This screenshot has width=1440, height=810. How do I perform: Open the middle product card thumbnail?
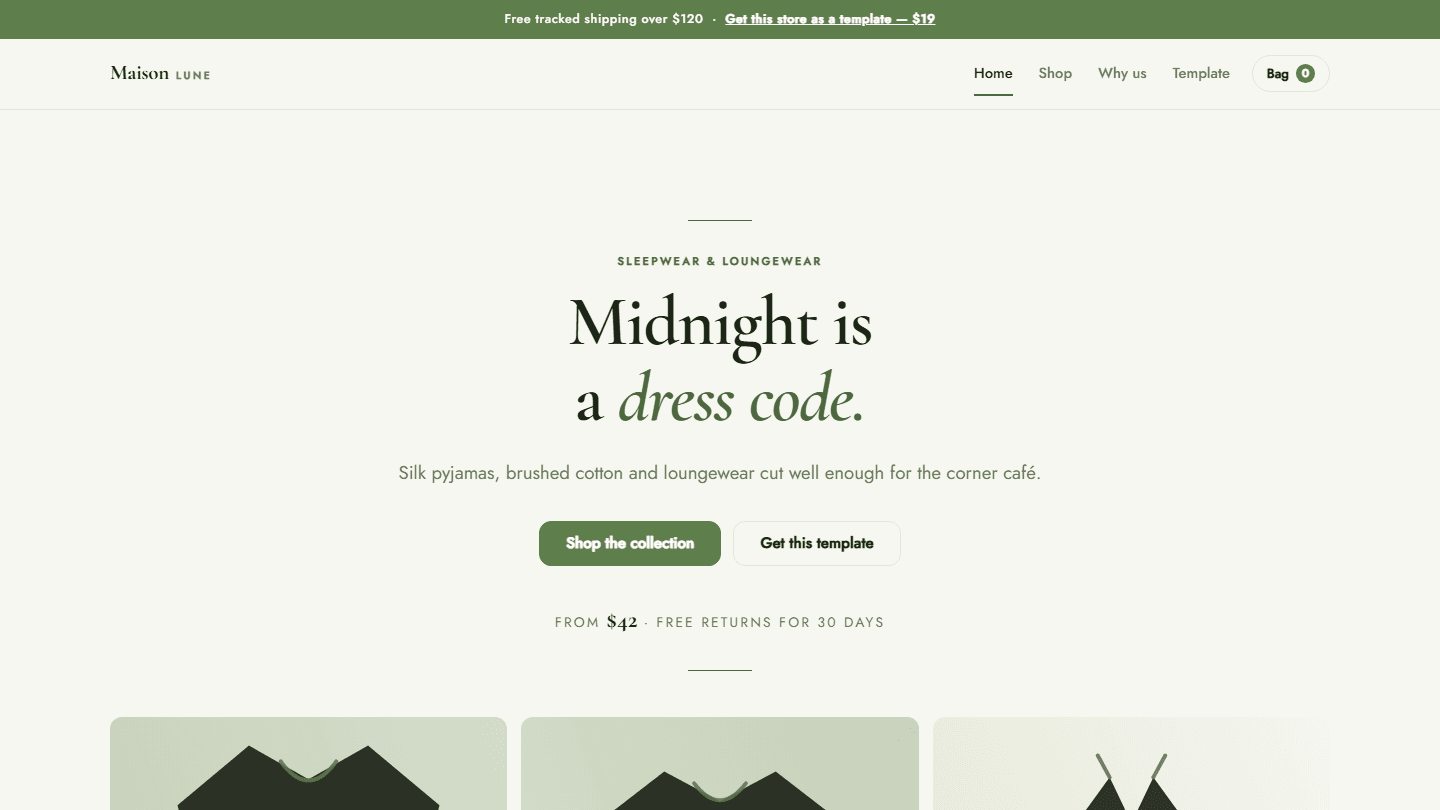tap(720, 764)
